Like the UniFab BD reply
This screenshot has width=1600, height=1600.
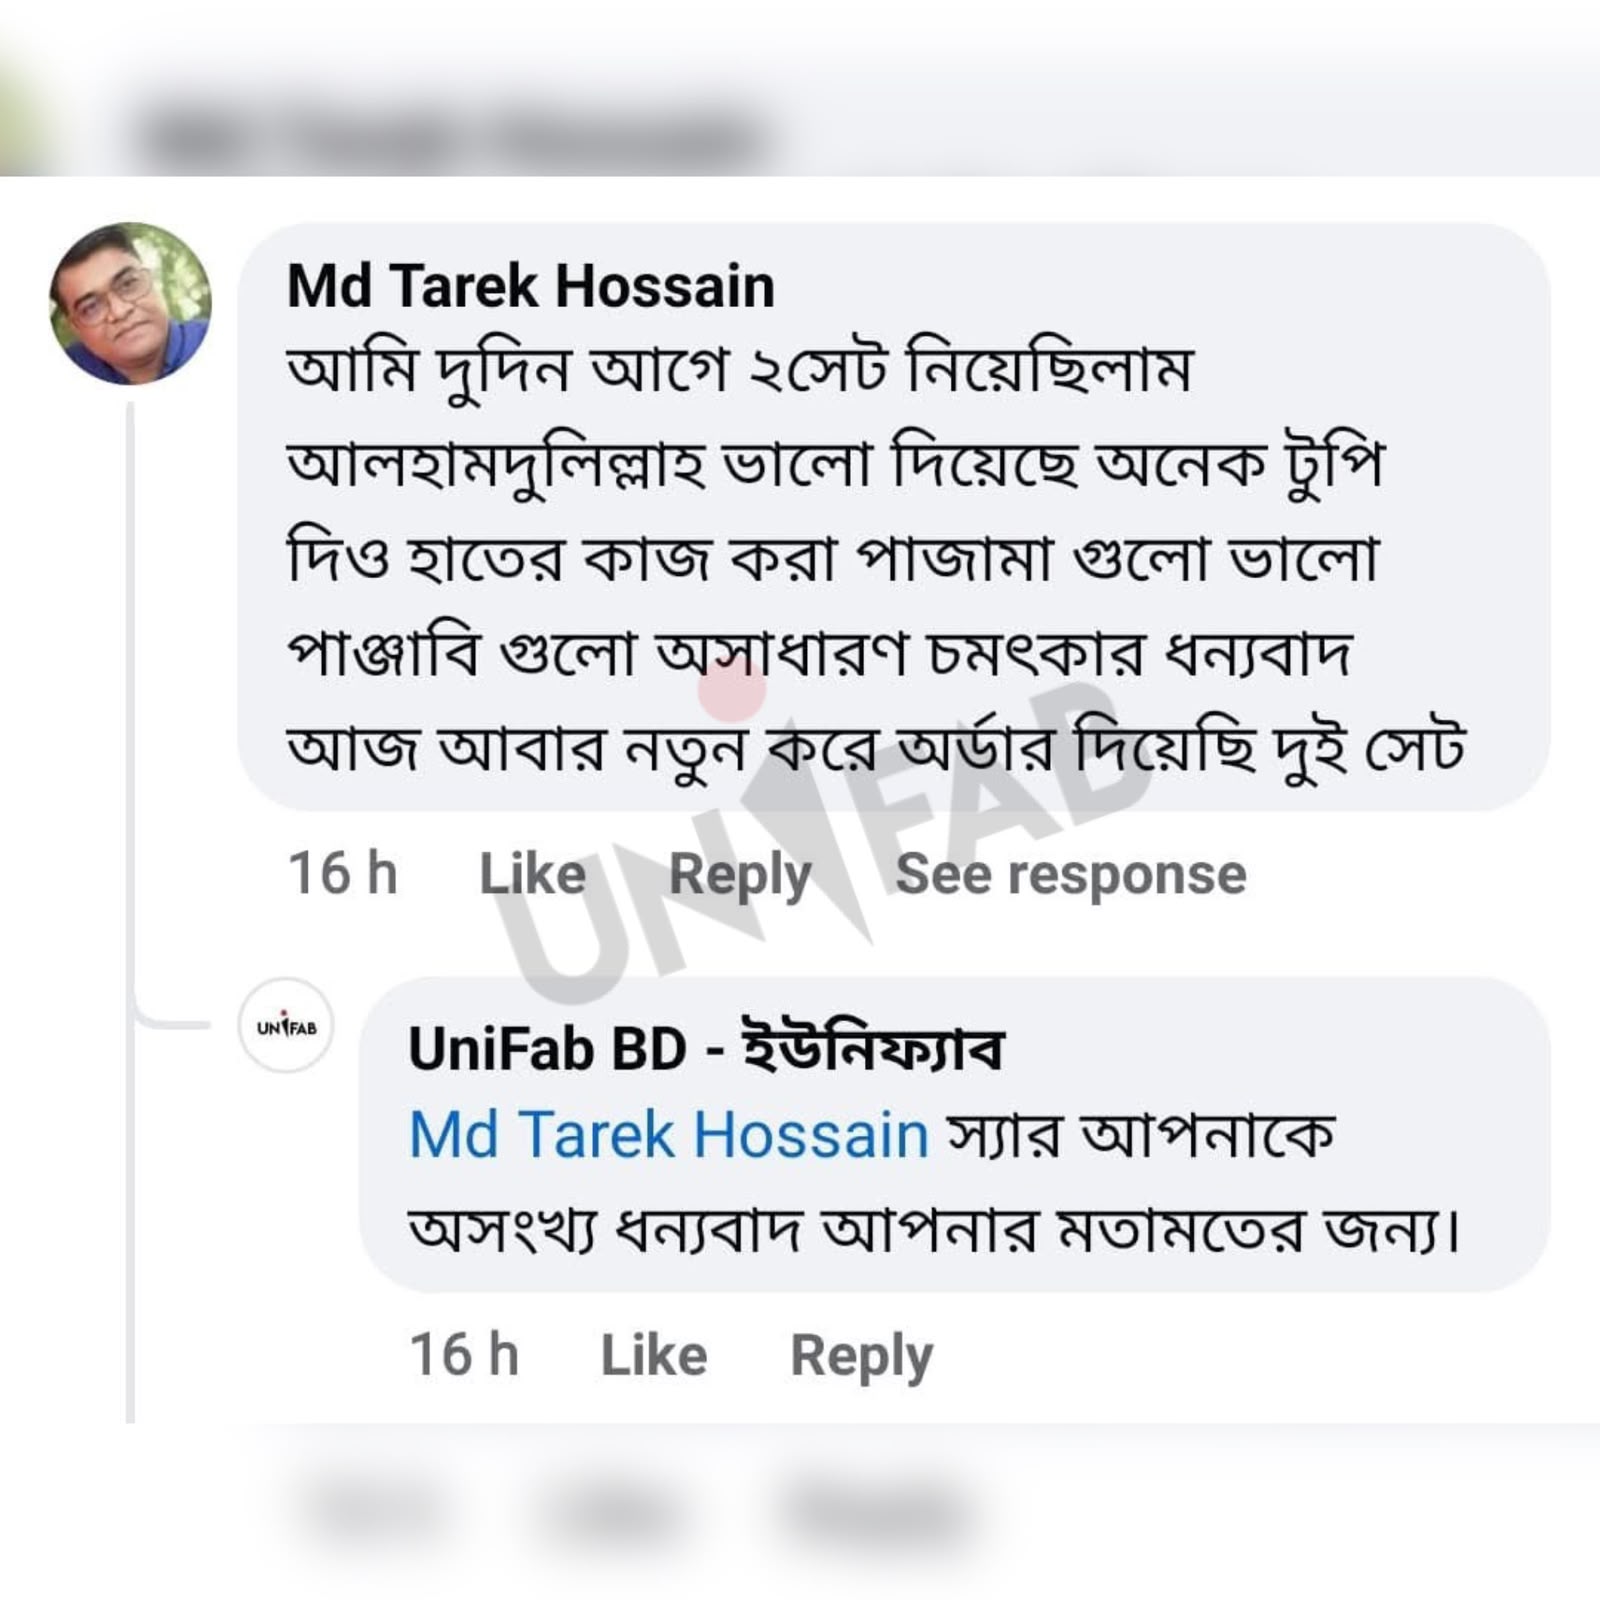point(654,1356)
